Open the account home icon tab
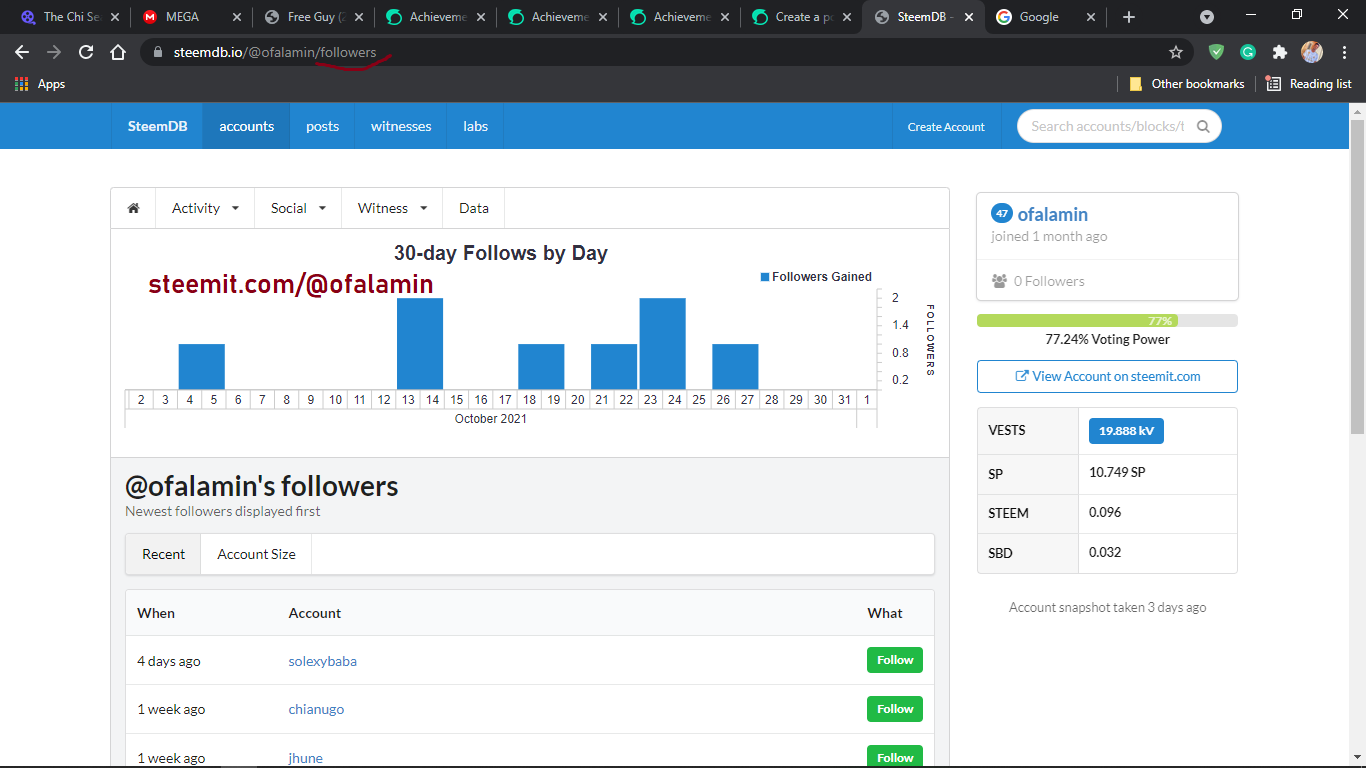Viewport: 1366px width, 768px height. (x=133, y=208)
